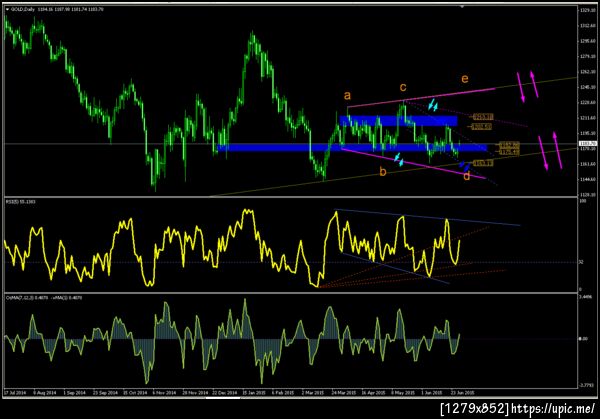Image resolution: width=600 pixels, height=419 pixels.
Task: Click the '17 Jul 2014' date label
Action: [15, 393]
